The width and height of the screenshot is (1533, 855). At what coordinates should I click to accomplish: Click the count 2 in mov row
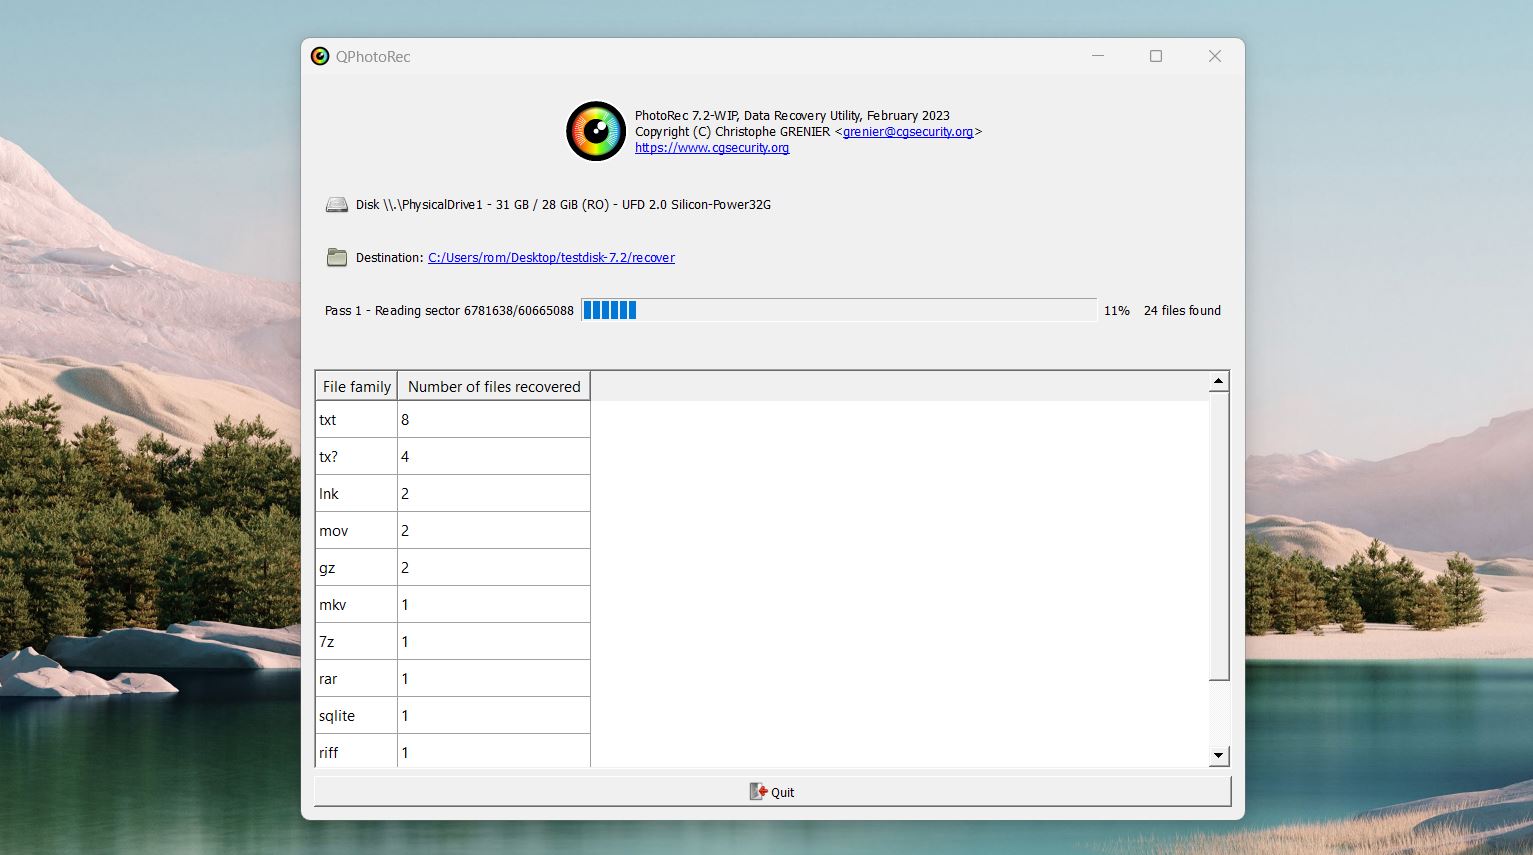494,531
